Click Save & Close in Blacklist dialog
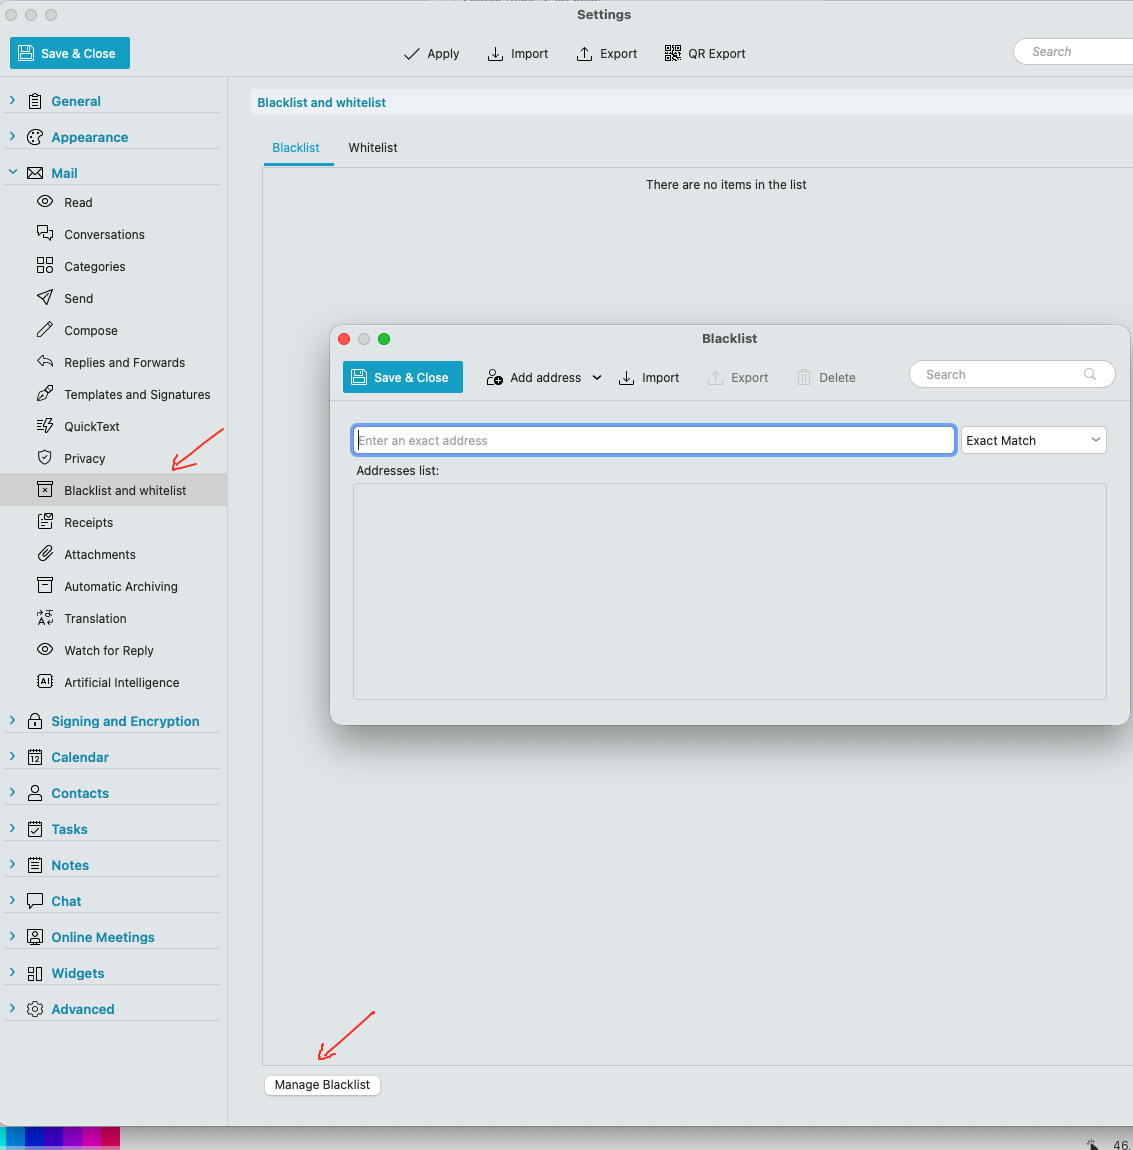Screen dimensions: 1133x1150 click(x=402, y=378)
